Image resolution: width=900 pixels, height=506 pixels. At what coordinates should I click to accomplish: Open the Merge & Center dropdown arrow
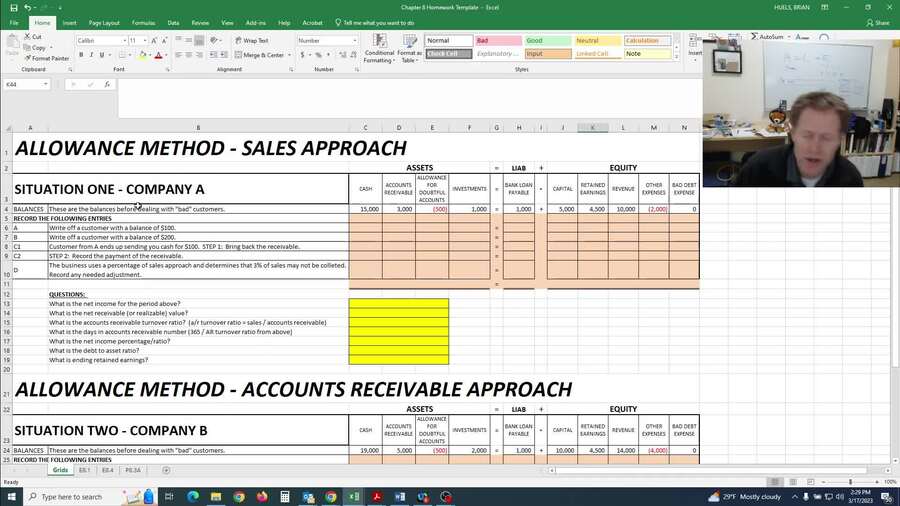coord(290,55)
